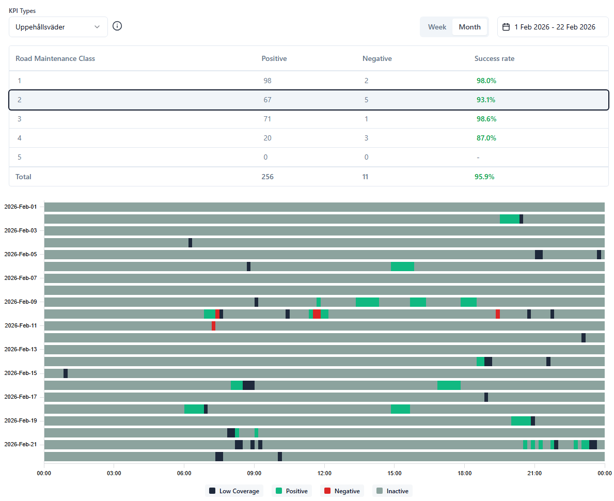614x501 pixels.
Task: Toggle the Positive legend entry
Action: click(x=292, y=491)
